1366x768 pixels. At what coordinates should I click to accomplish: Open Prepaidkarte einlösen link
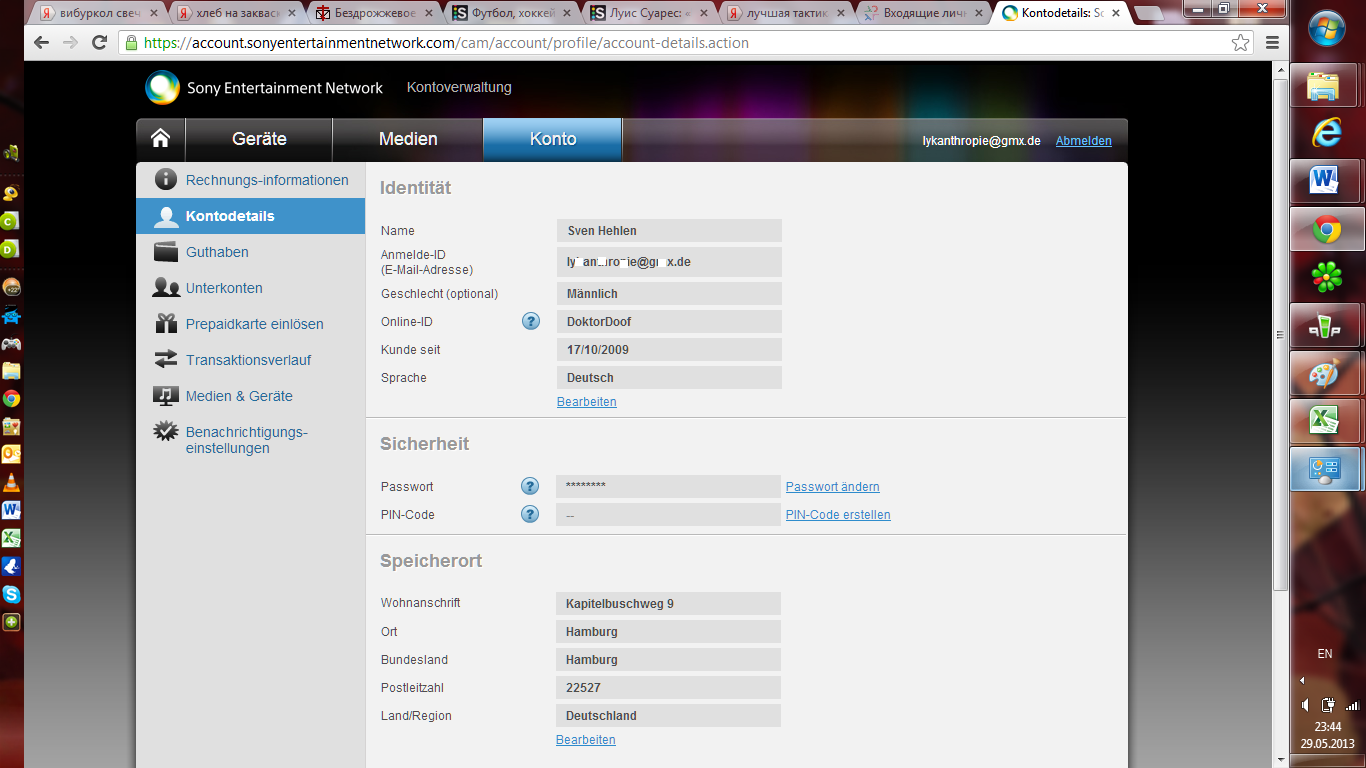pyautogui.click(x=254, y=324)
